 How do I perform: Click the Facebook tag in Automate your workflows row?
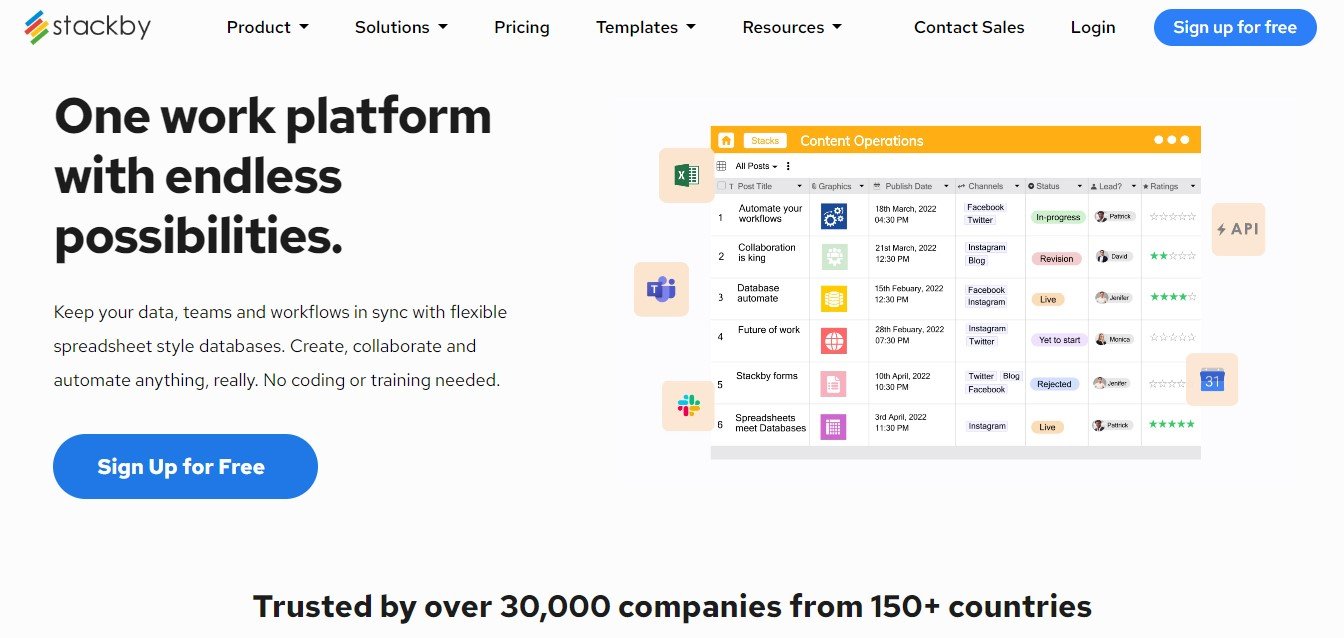986,207
